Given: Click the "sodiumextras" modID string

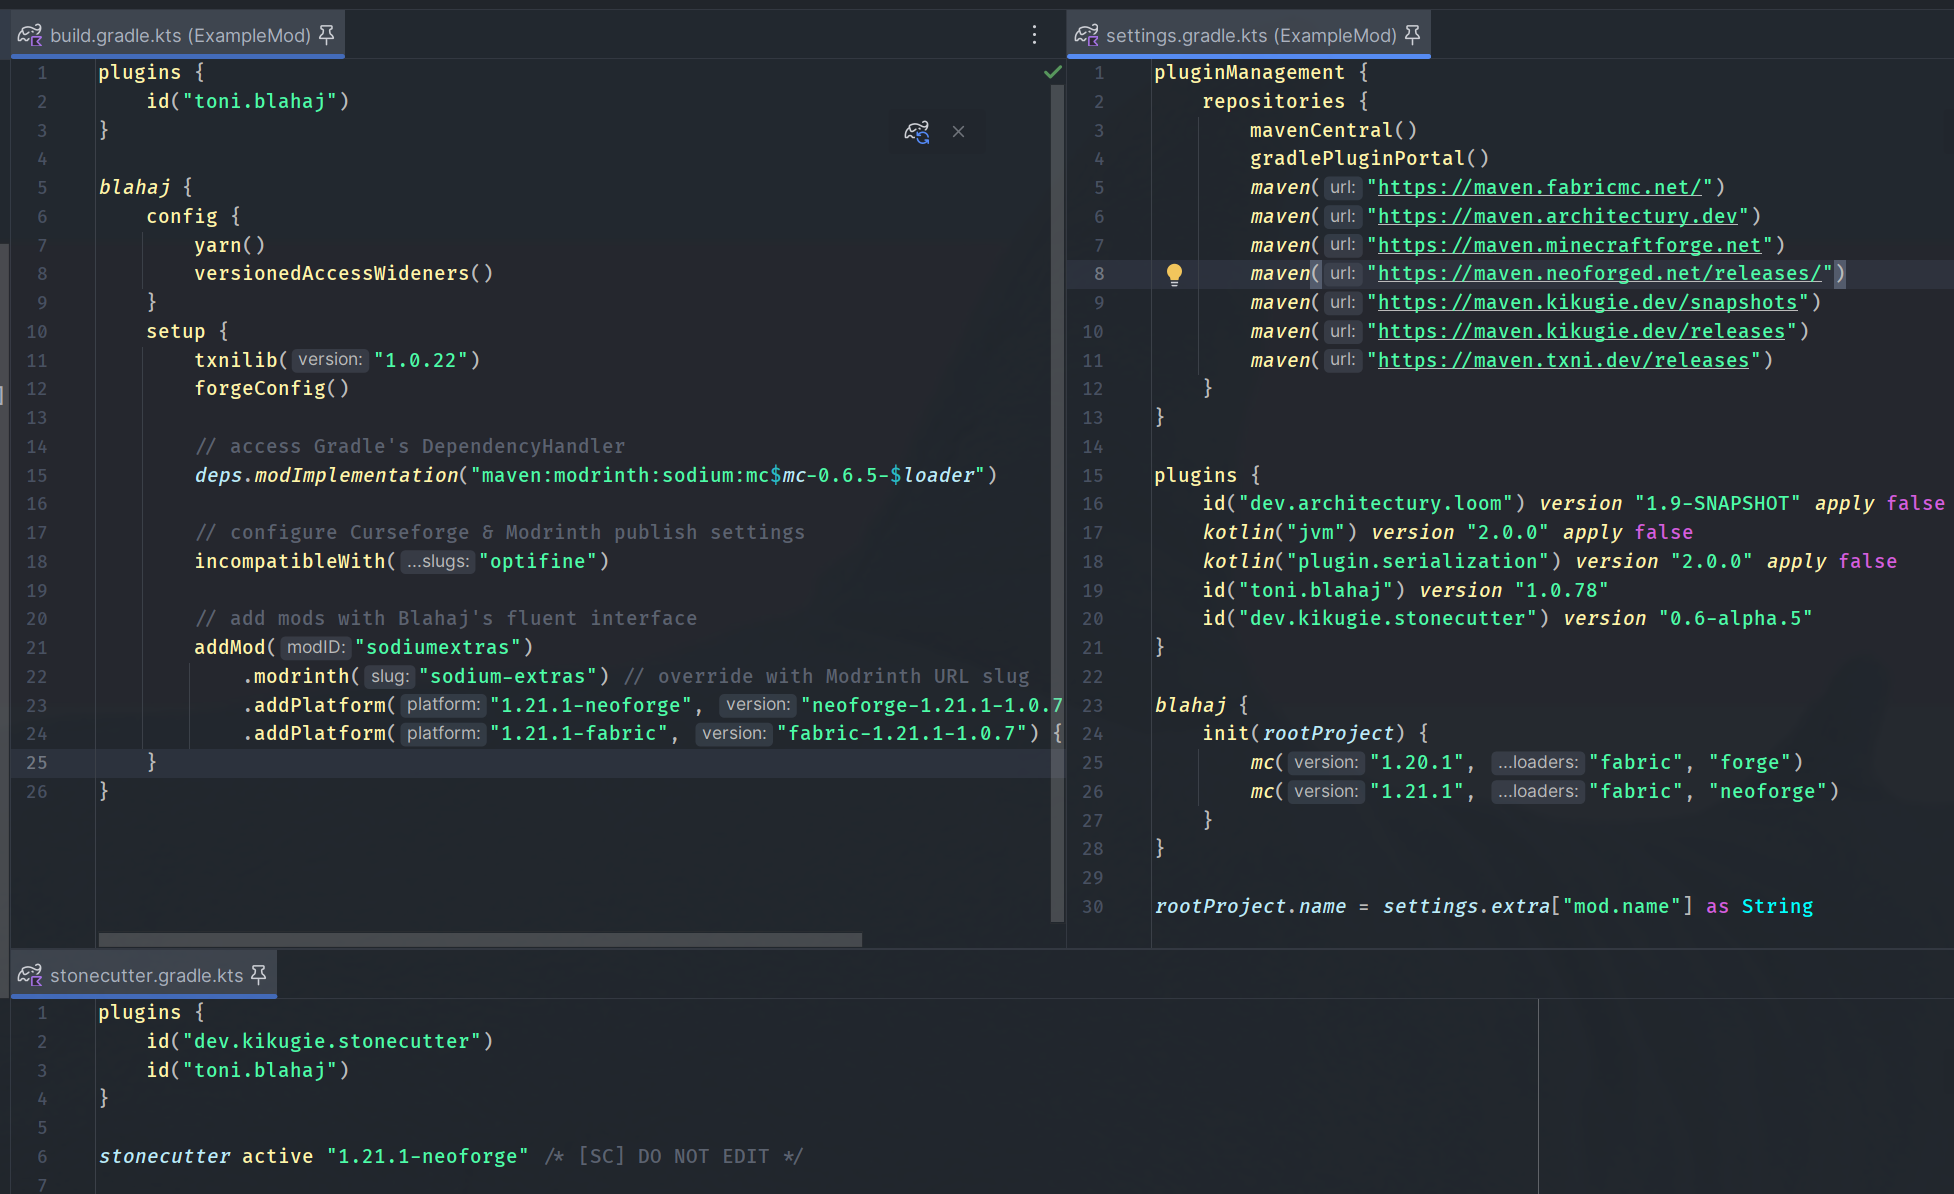Looking at the screenshot, I should tap(438, 648).
